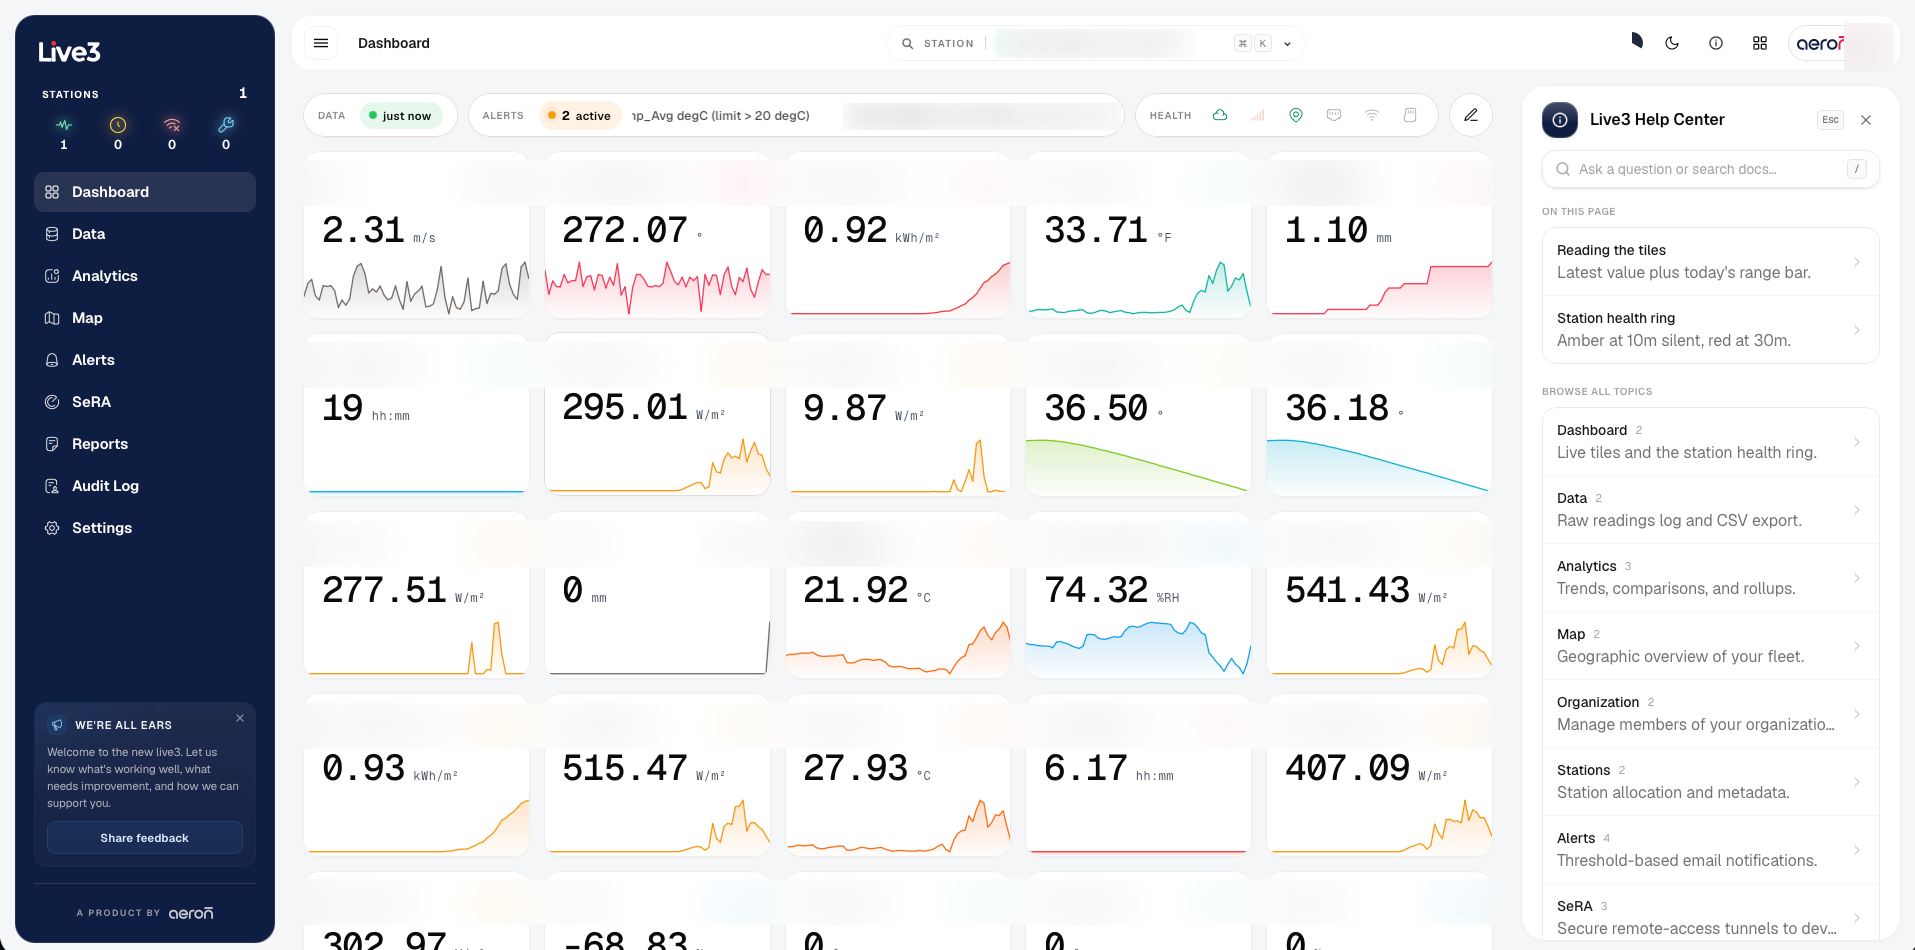Open the 74.32 %RH humidity tile
Screen dimensions: 1915x950
point(1139,596)
